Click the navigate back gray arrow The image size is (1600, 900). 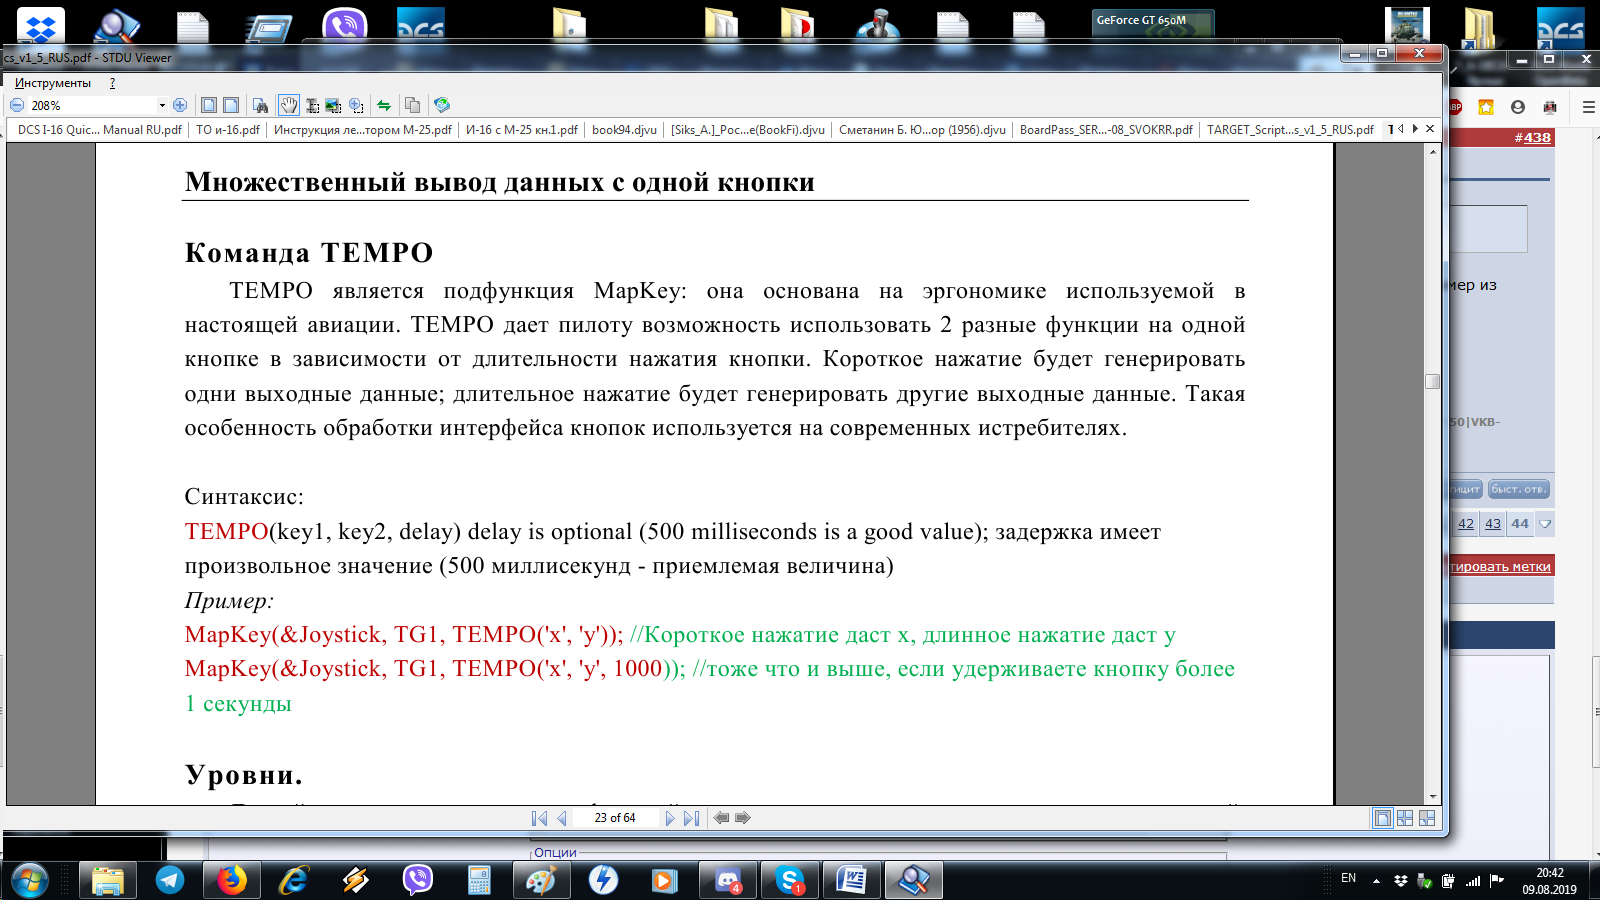(721, 818)
